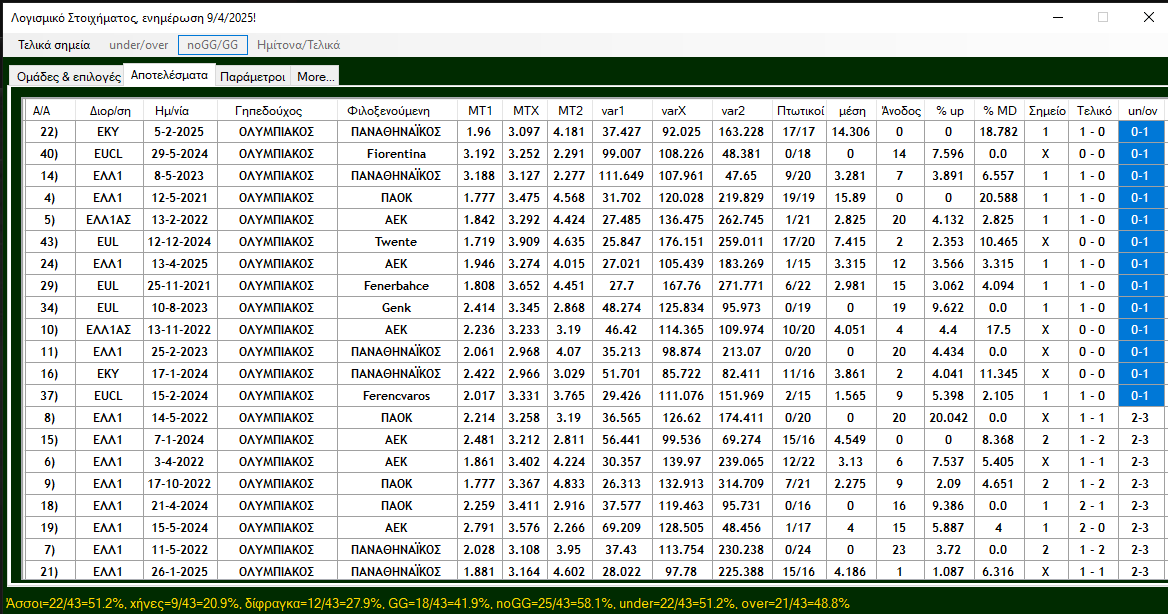Select the under/over menu item
This screenshot has height=614, width=1168.
[139, 45]
